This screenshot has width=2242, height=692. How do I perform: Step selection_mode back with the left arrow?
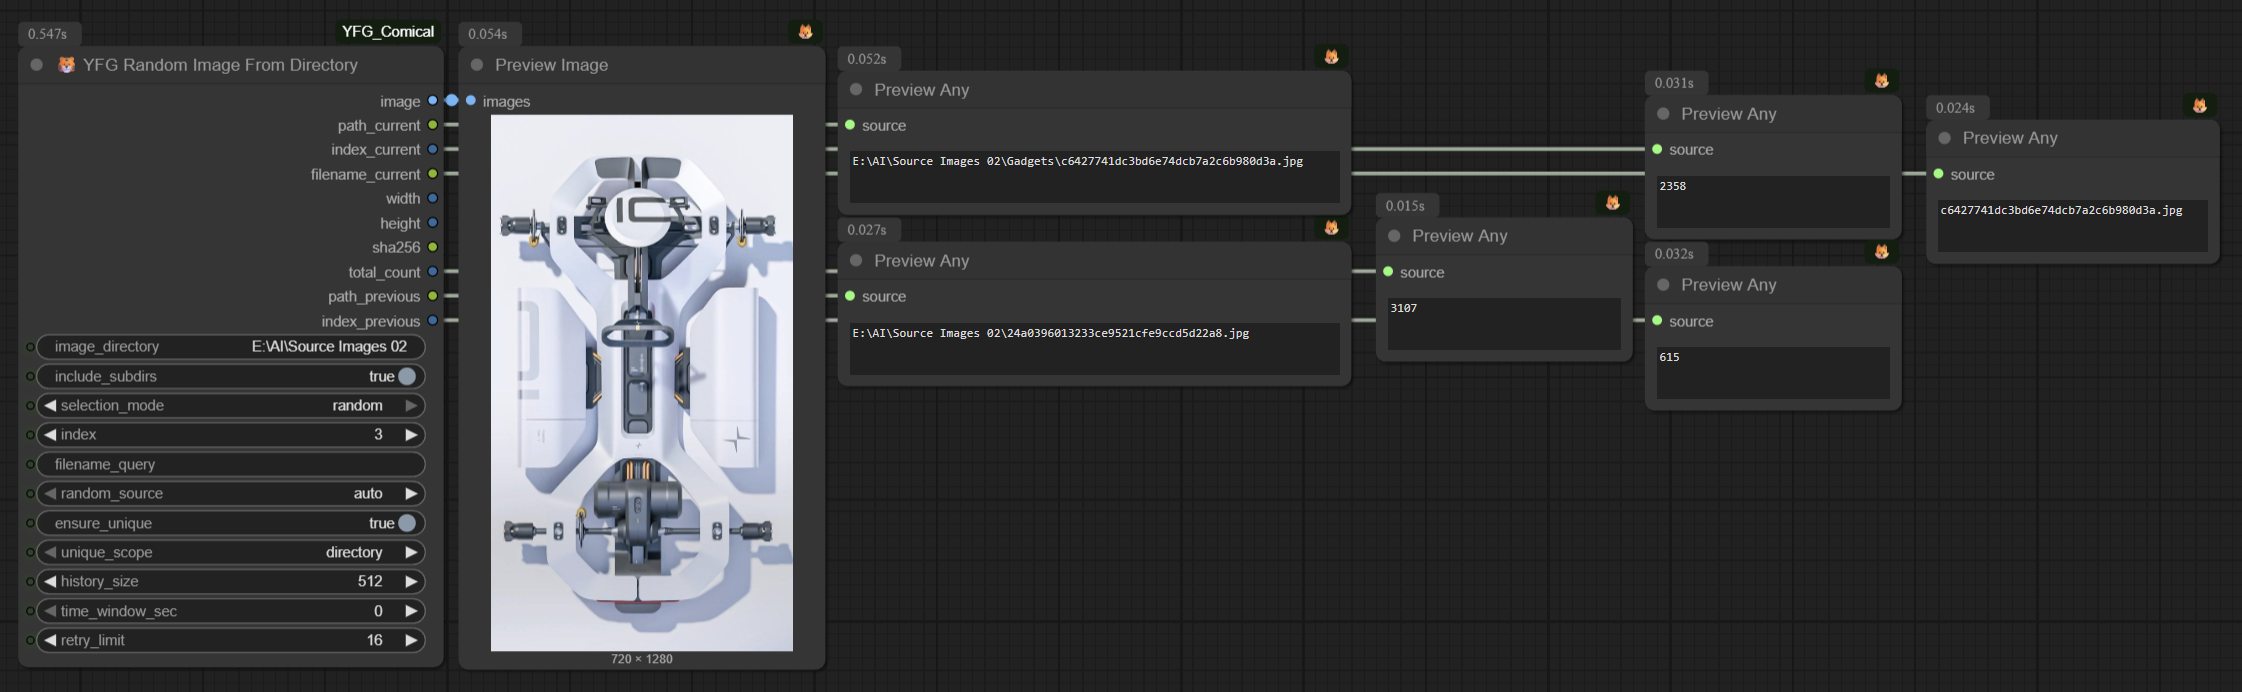tap(50, 406)
